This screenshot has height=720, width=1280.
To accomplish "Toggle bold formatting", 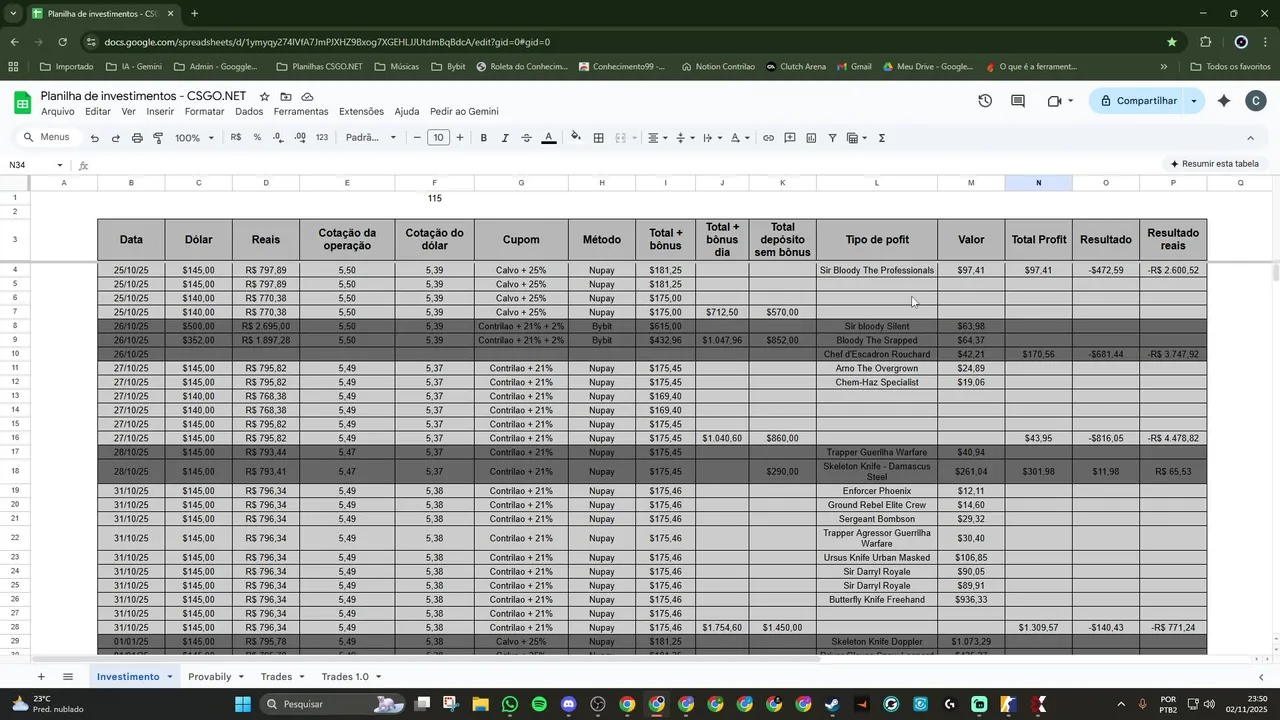I will (484, 138).
